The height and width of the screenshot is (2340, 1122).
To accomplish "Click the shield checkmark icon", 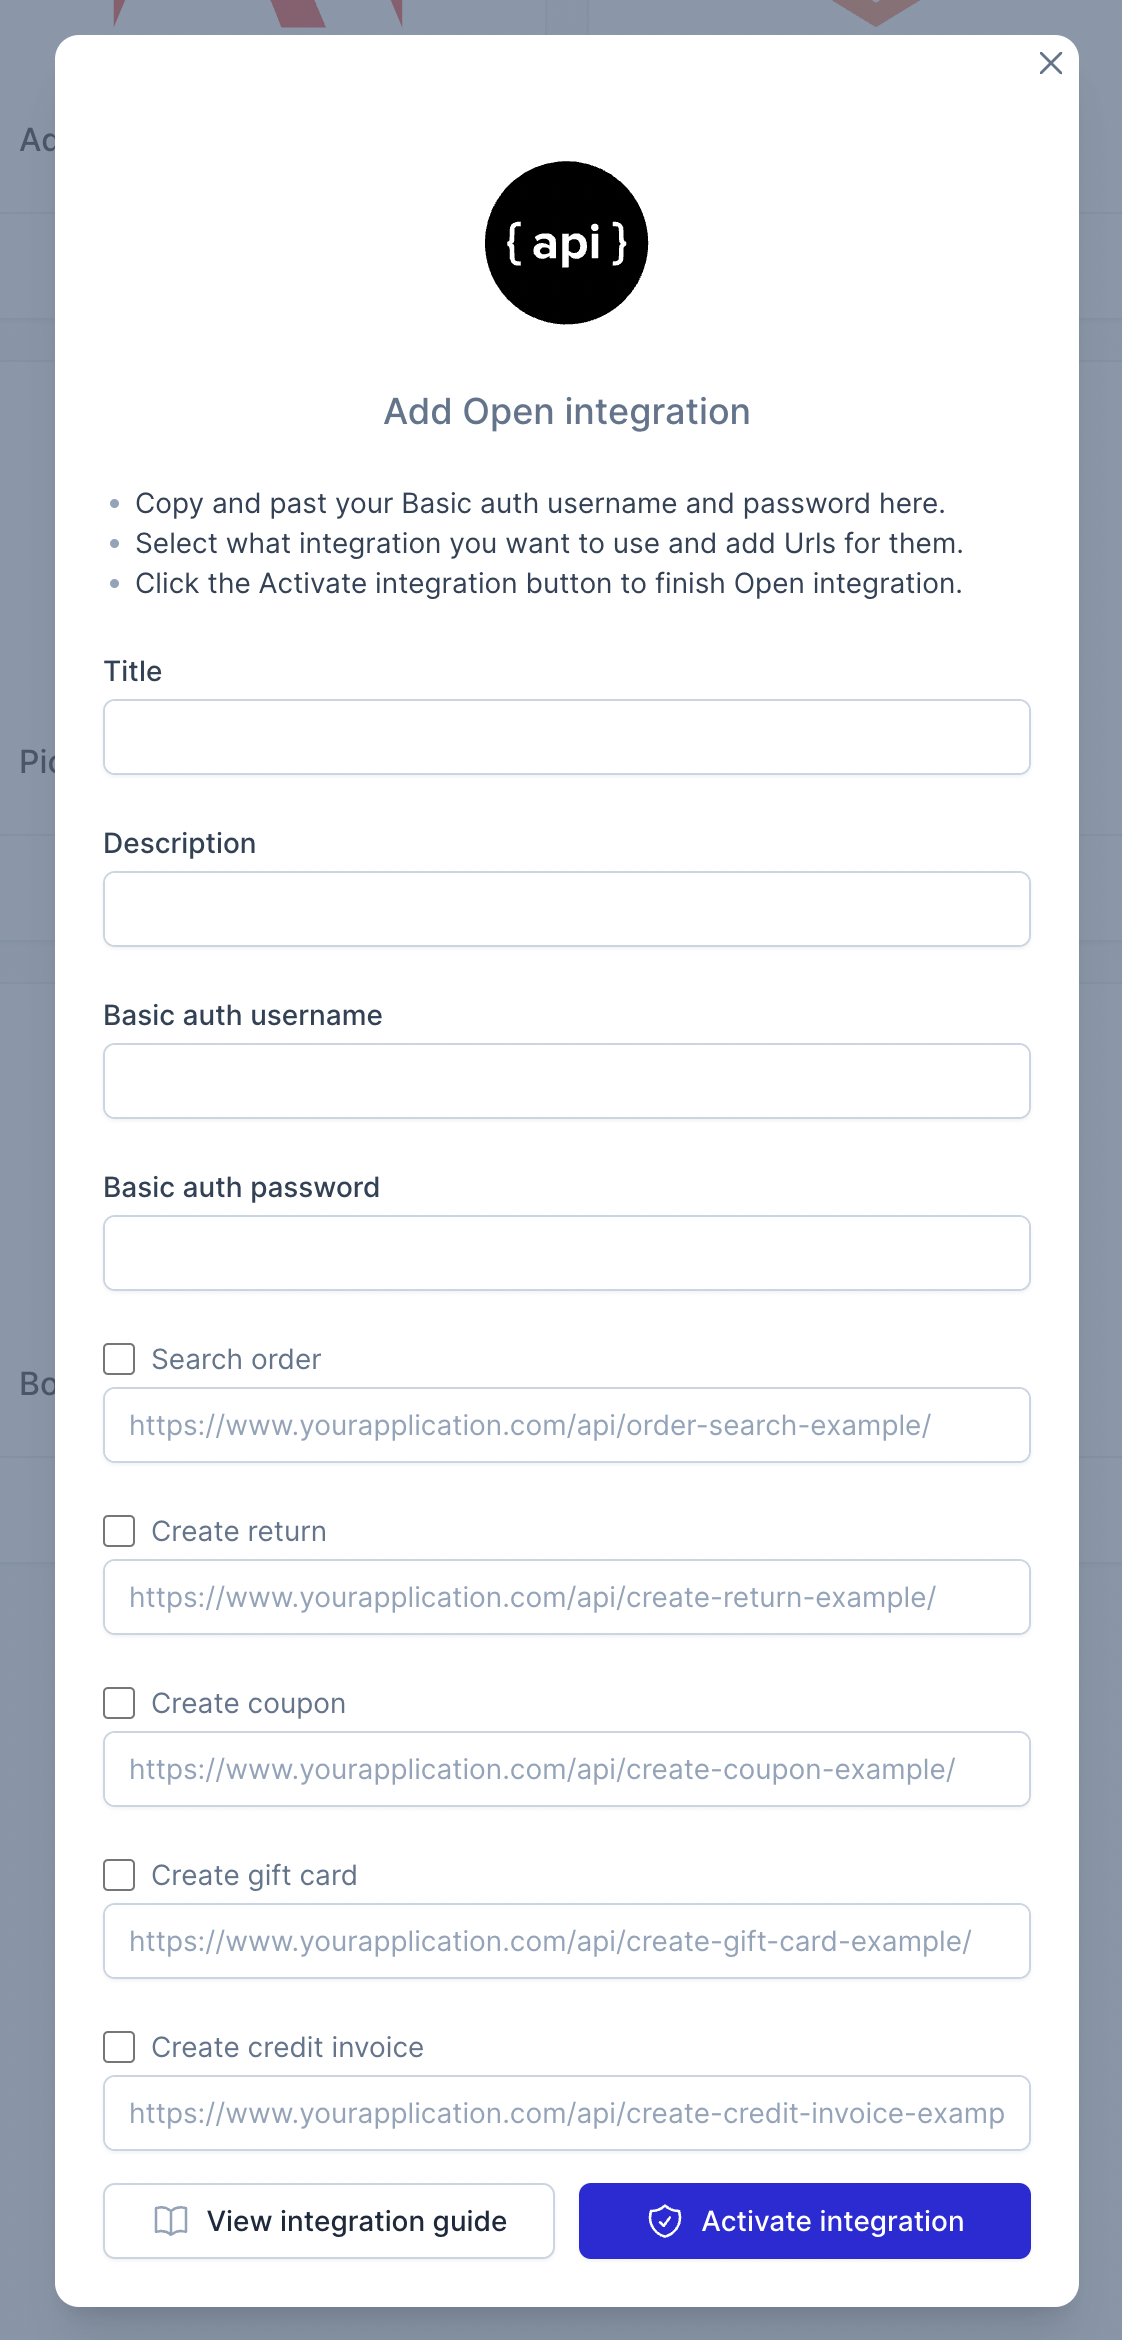I will pyautogui.click(x=665, y=2221).
